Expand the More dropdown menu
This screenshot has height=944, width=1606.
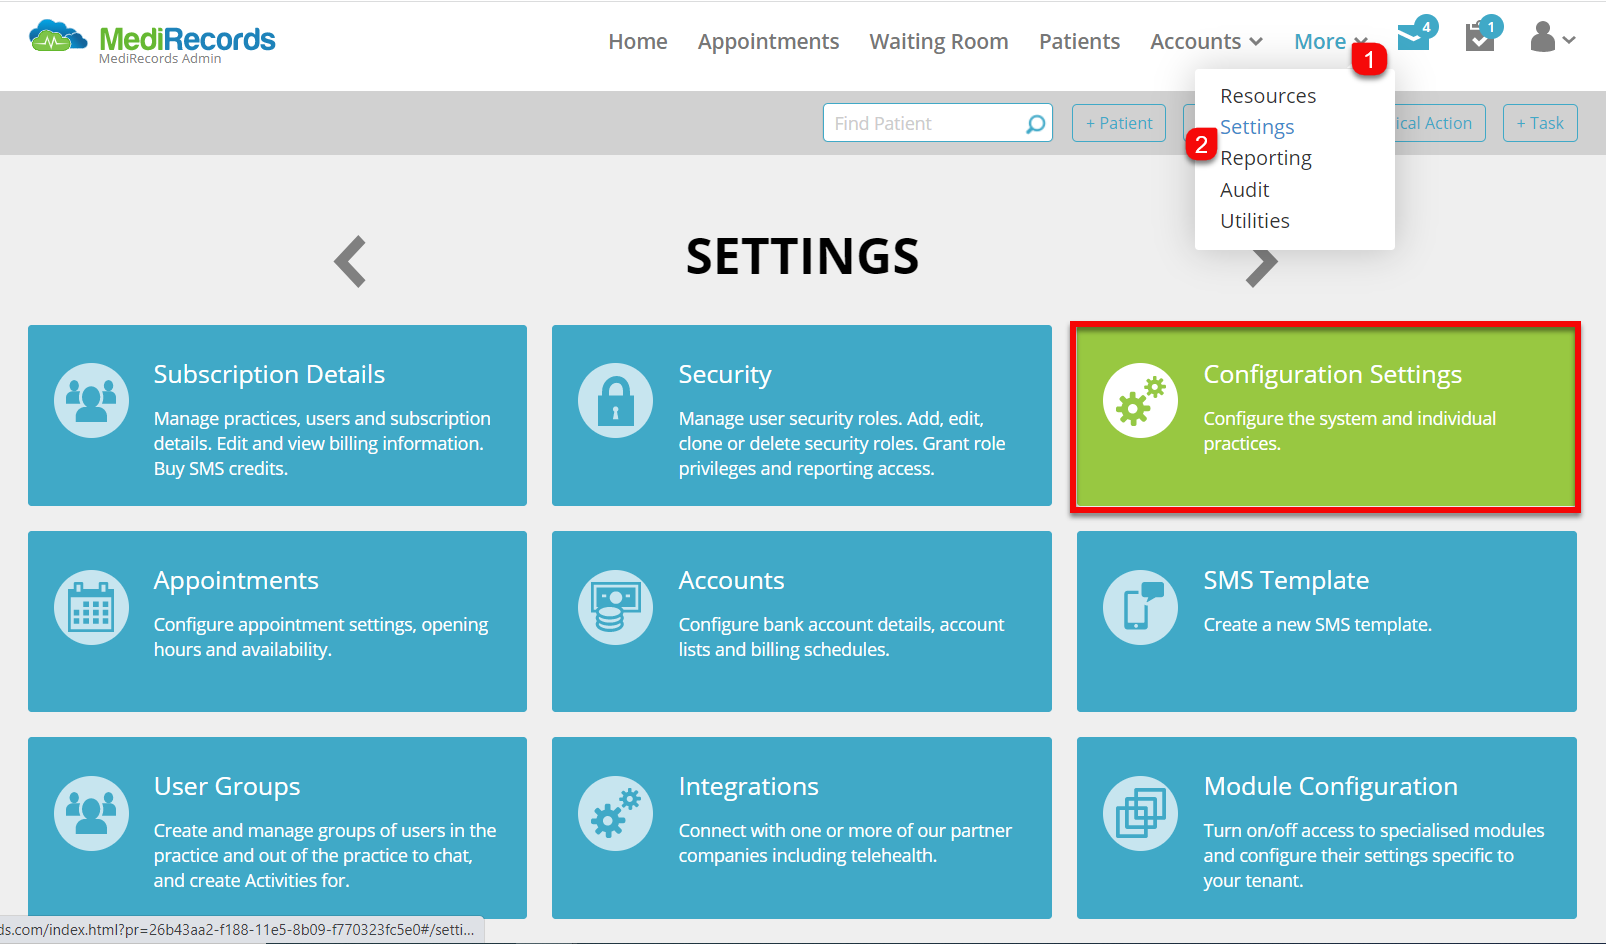1330,41
